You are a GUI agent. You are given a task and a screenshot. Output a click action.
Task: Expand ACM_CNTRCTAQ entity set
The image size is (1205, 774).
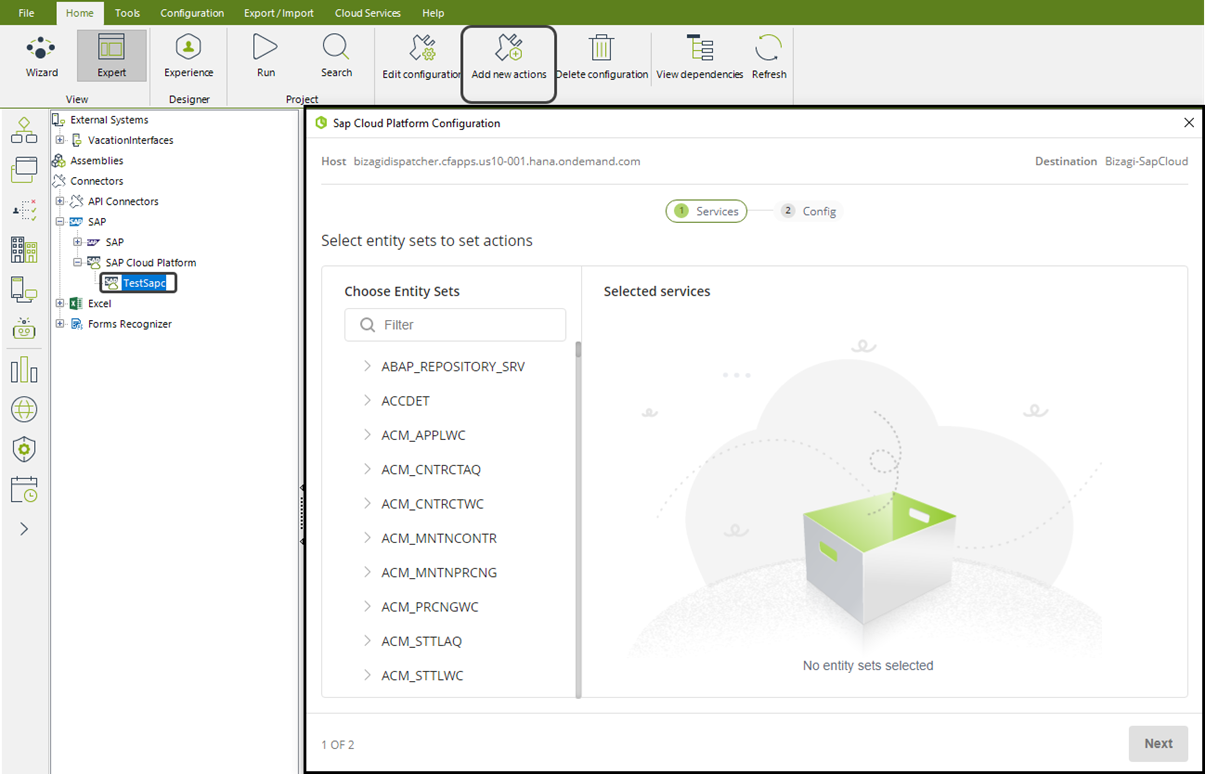point(368,469)
